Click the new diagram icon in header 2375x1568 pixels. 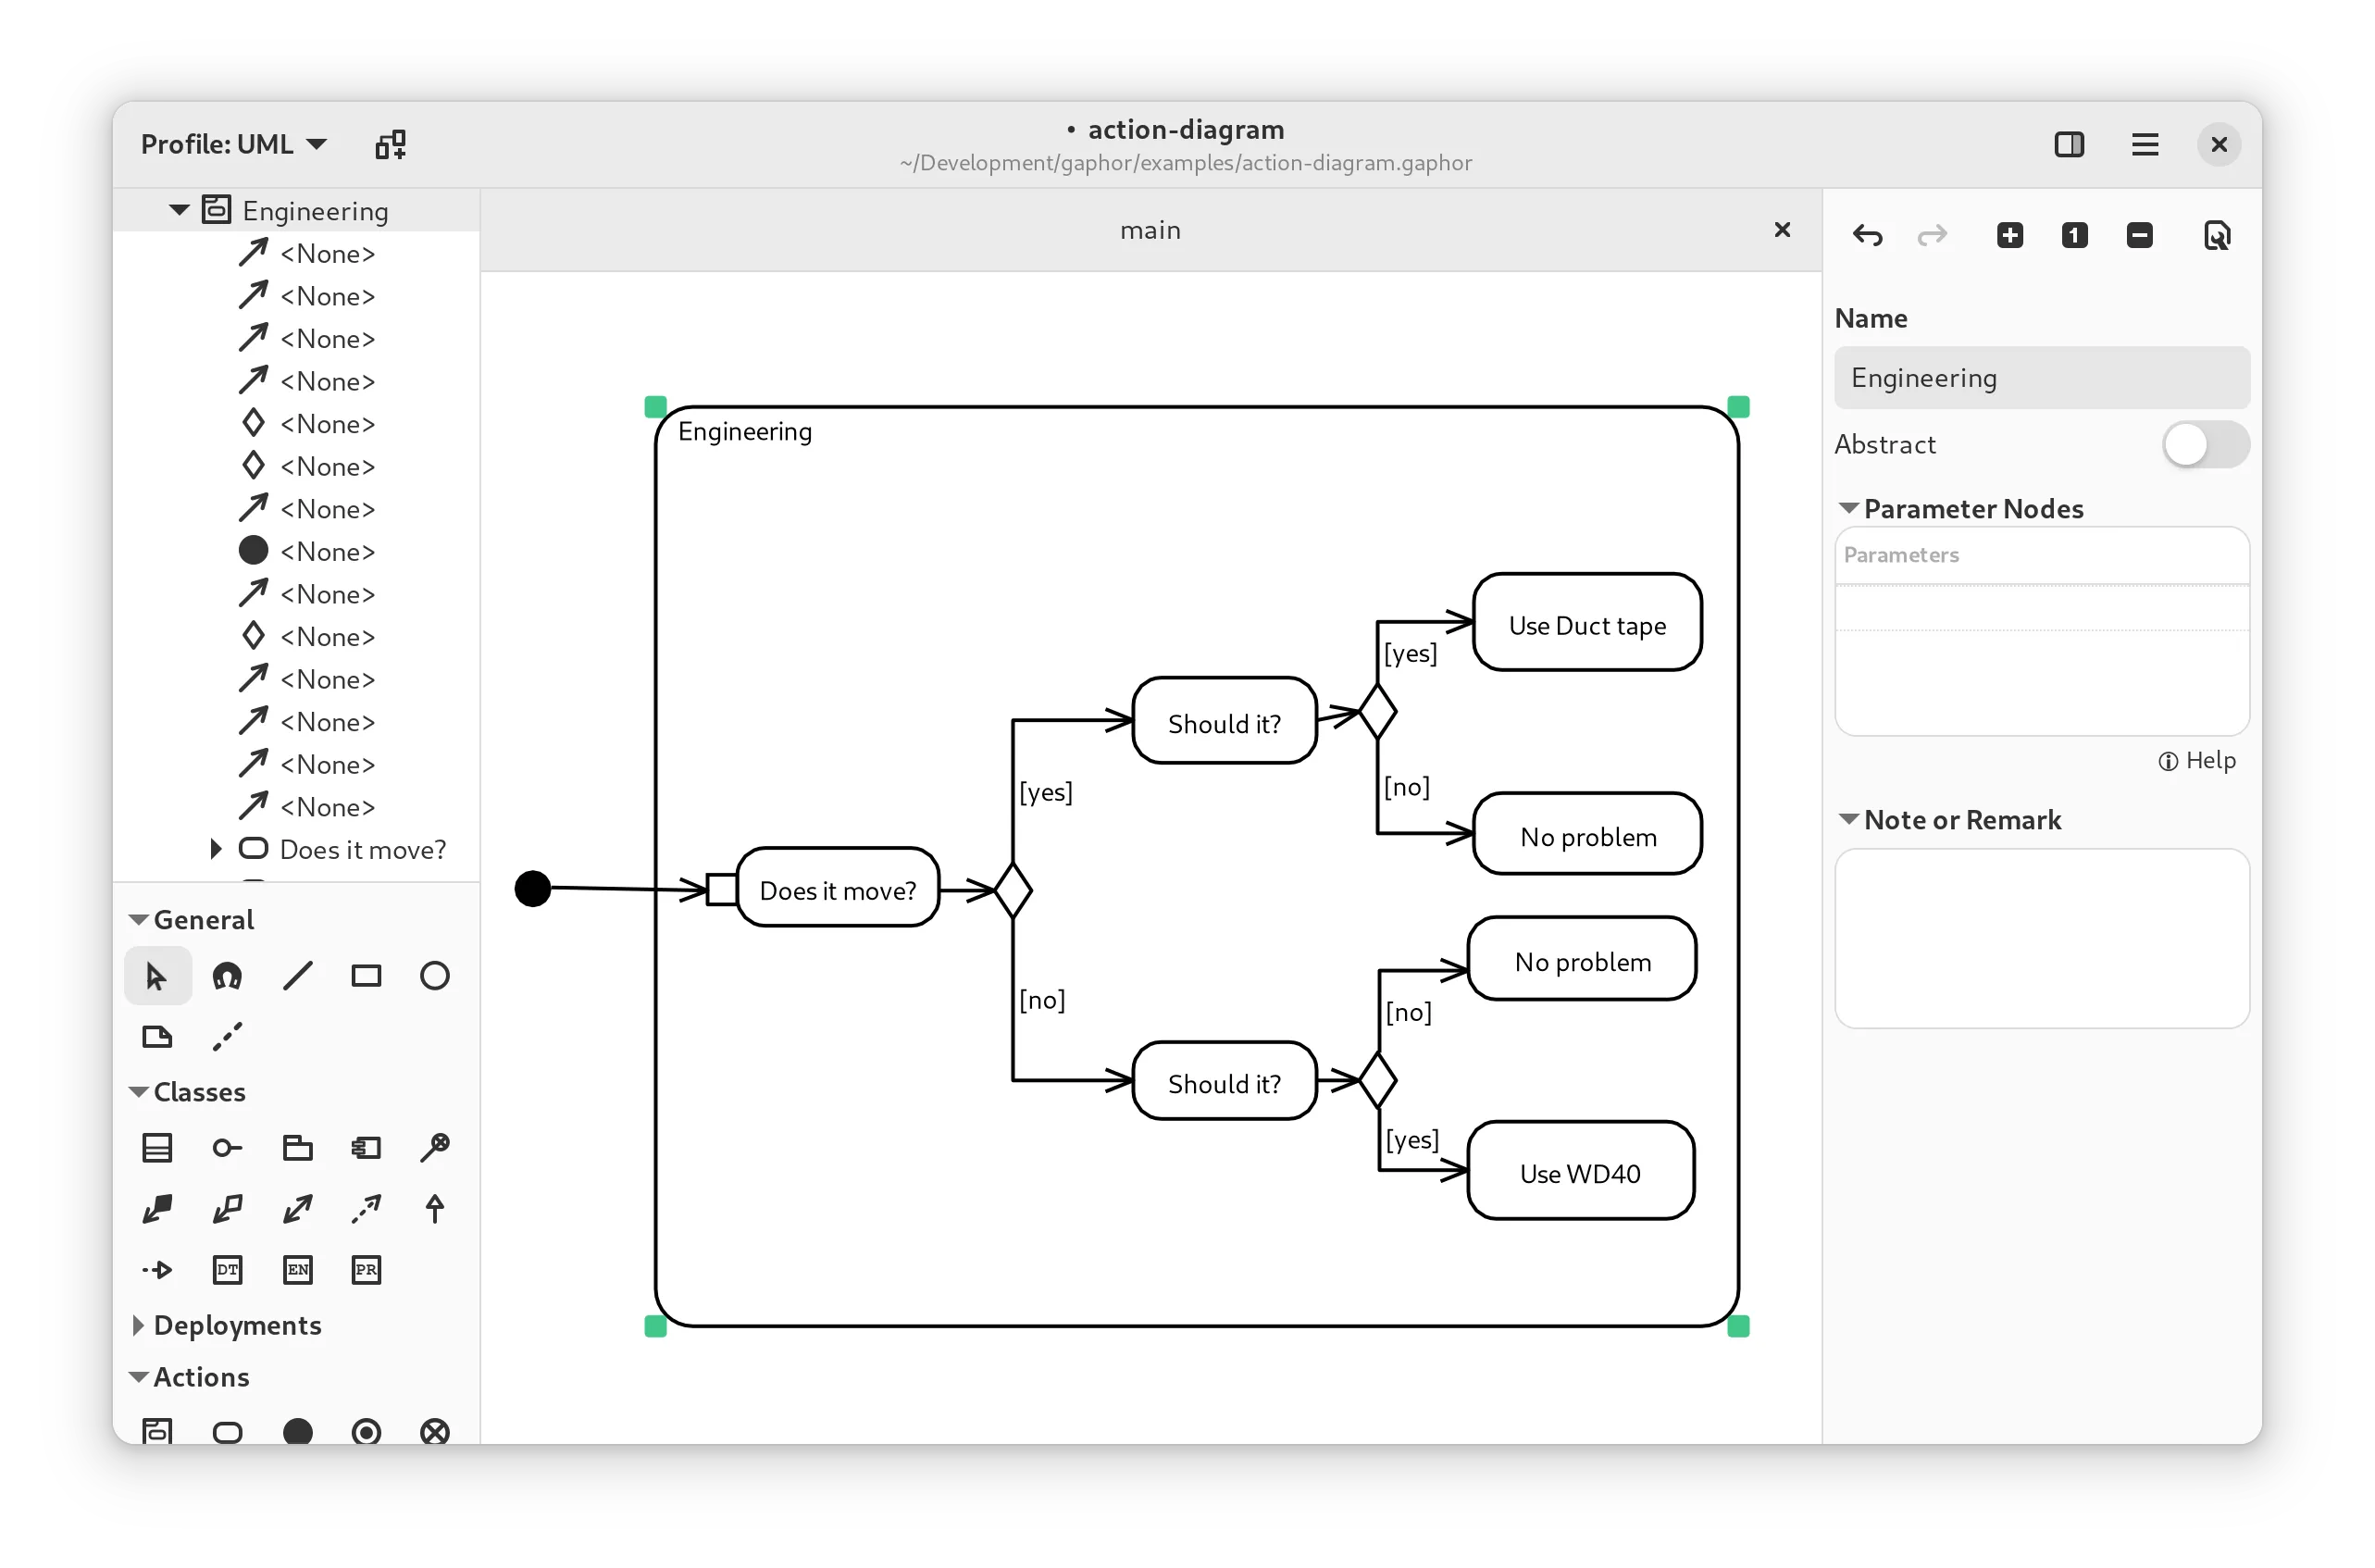(390, 145)
